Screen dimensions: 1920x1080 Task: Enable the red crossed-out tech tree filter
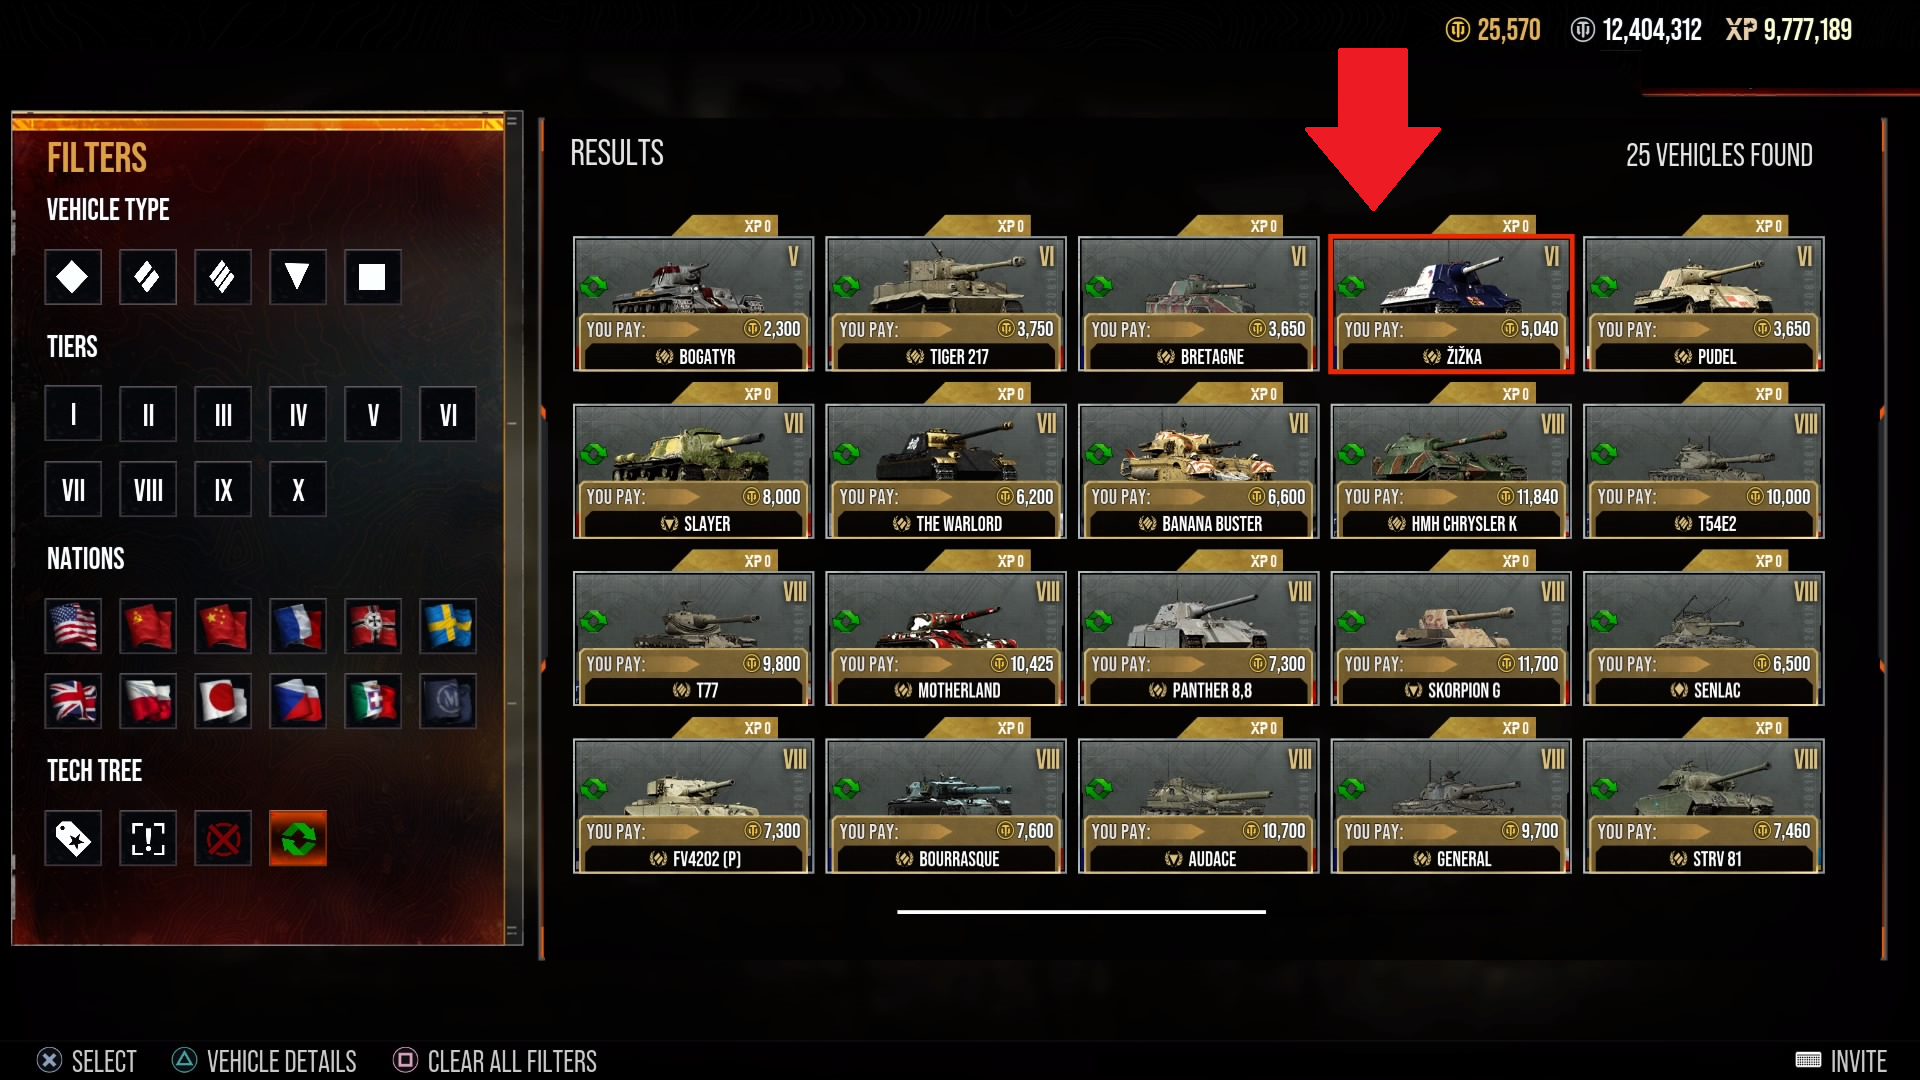[223, 838]
